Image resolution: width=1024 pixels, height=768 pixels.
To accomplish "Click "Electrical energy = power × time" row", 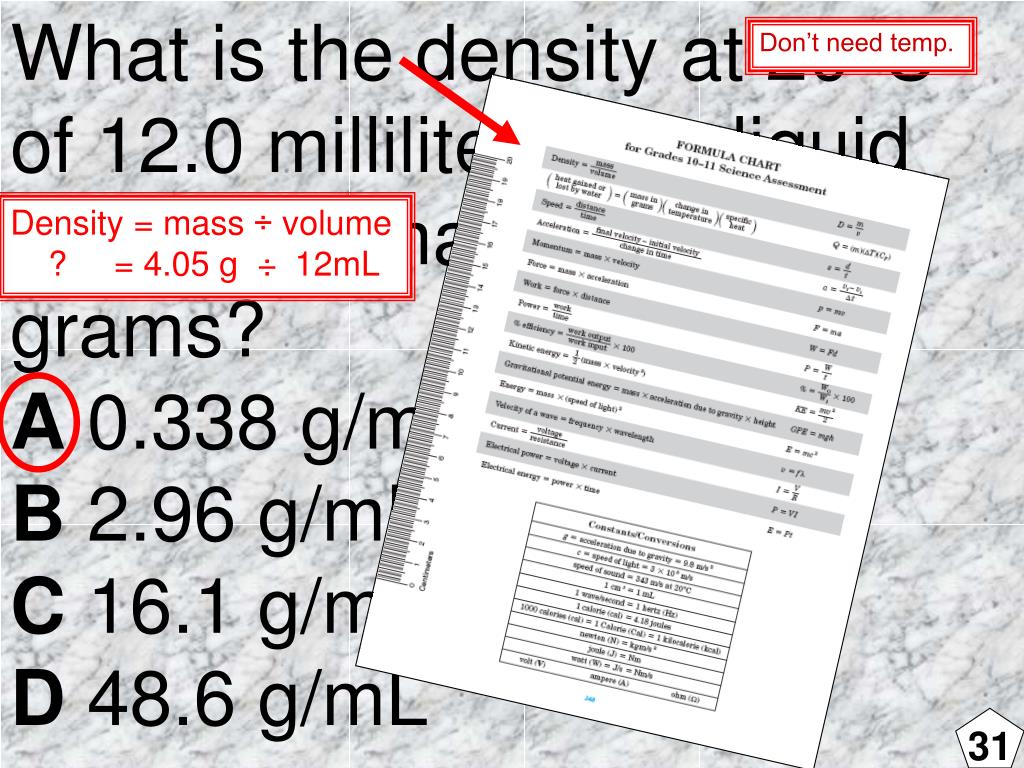I will (x=540, y=477).
